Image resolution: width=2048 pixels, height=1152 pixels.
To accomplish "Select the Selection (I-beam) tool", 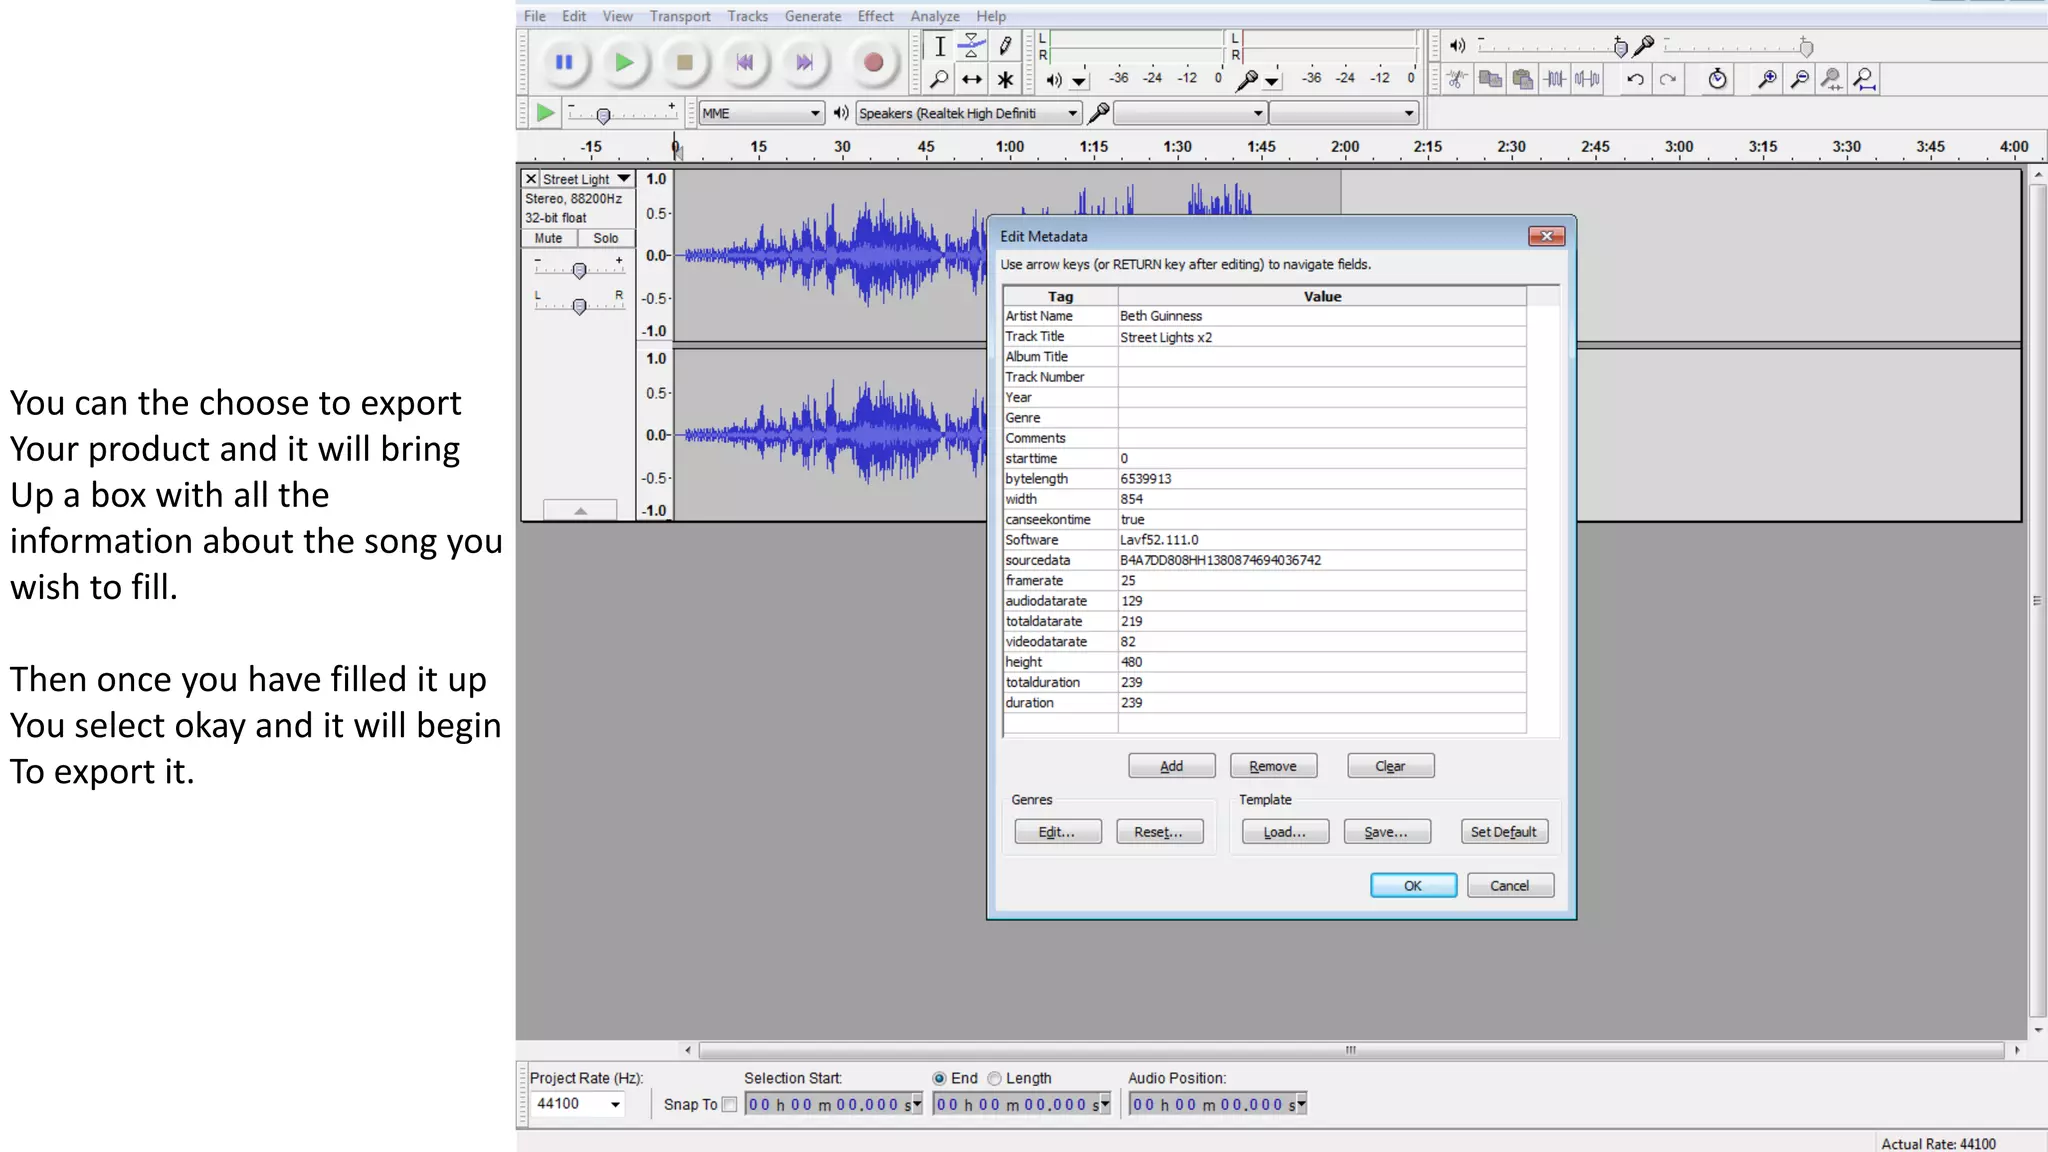I will [940, 46].
